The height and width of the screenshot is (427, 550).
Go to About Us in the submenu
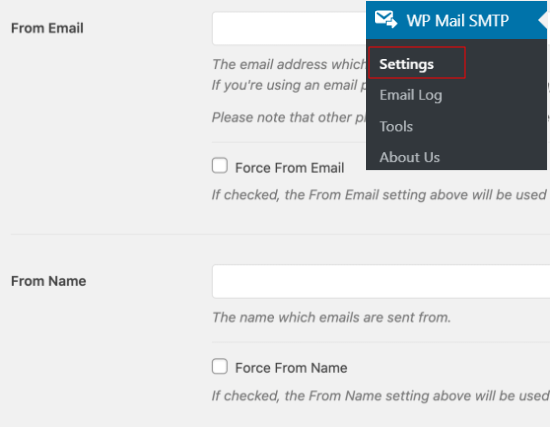[409, 157]
